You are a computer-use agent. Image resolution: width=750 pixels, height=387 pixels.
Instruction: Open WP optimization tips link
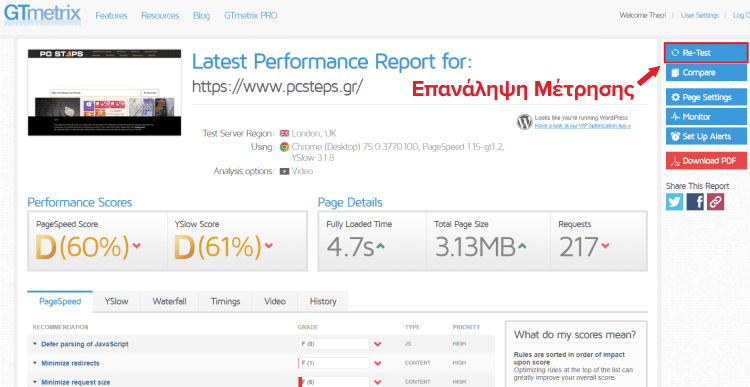(583, 126)
